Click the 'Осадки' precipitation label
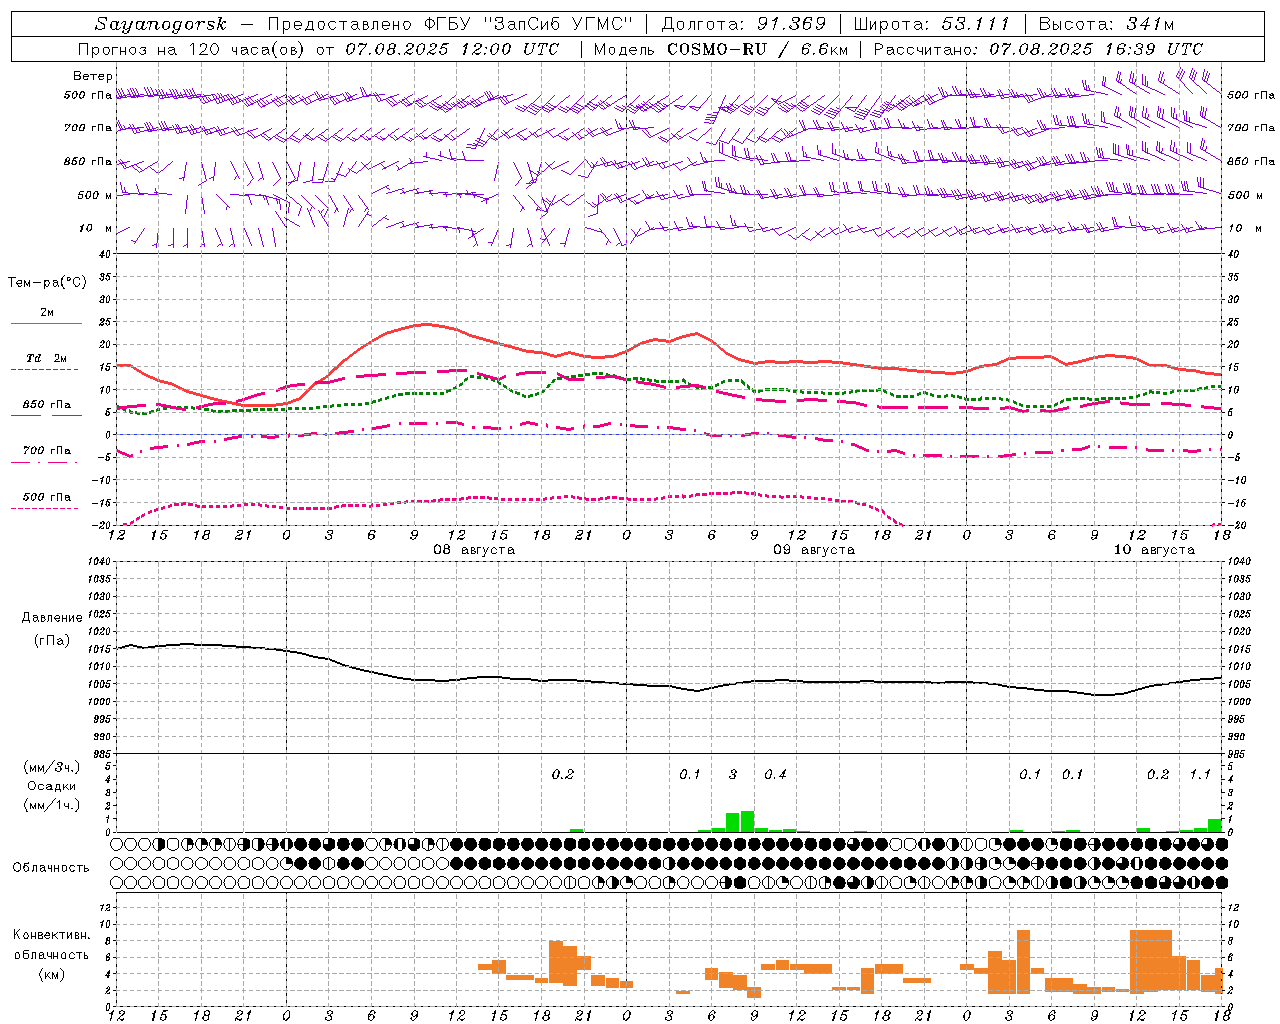1280x1024 pixels. click(x=51, y=786)
